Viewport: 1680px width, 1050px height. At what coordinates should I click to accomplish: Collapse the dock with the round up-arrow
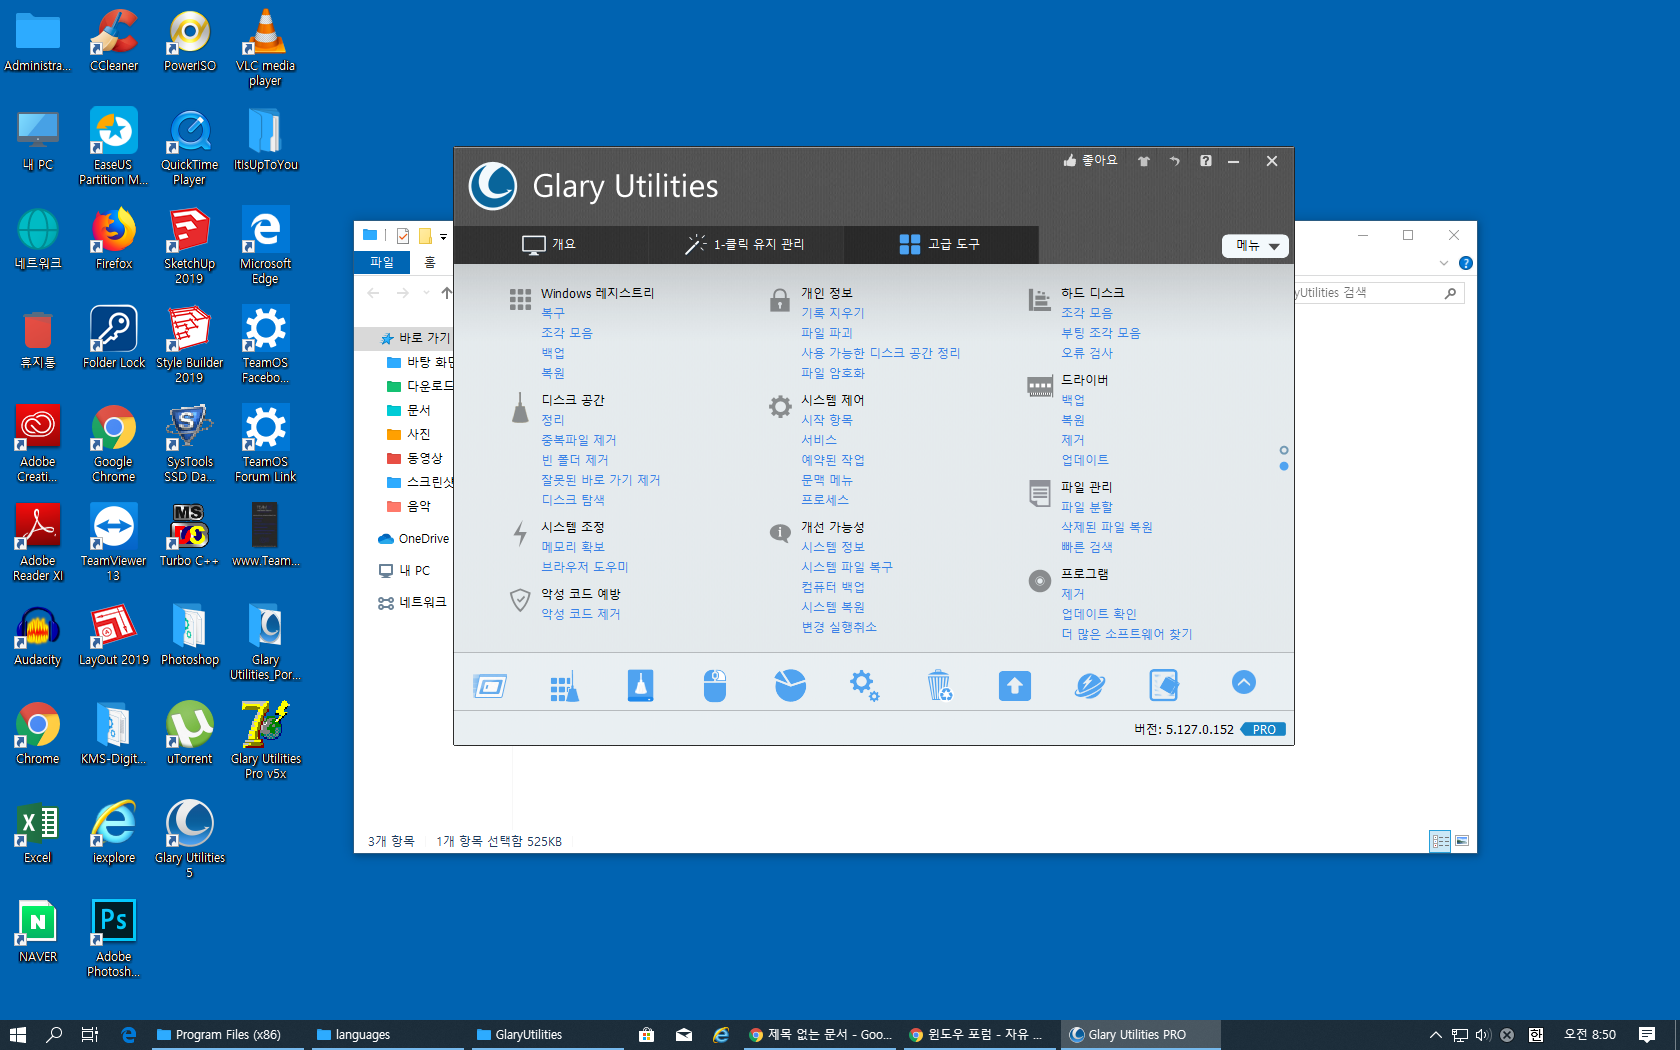pos(1244,682)
